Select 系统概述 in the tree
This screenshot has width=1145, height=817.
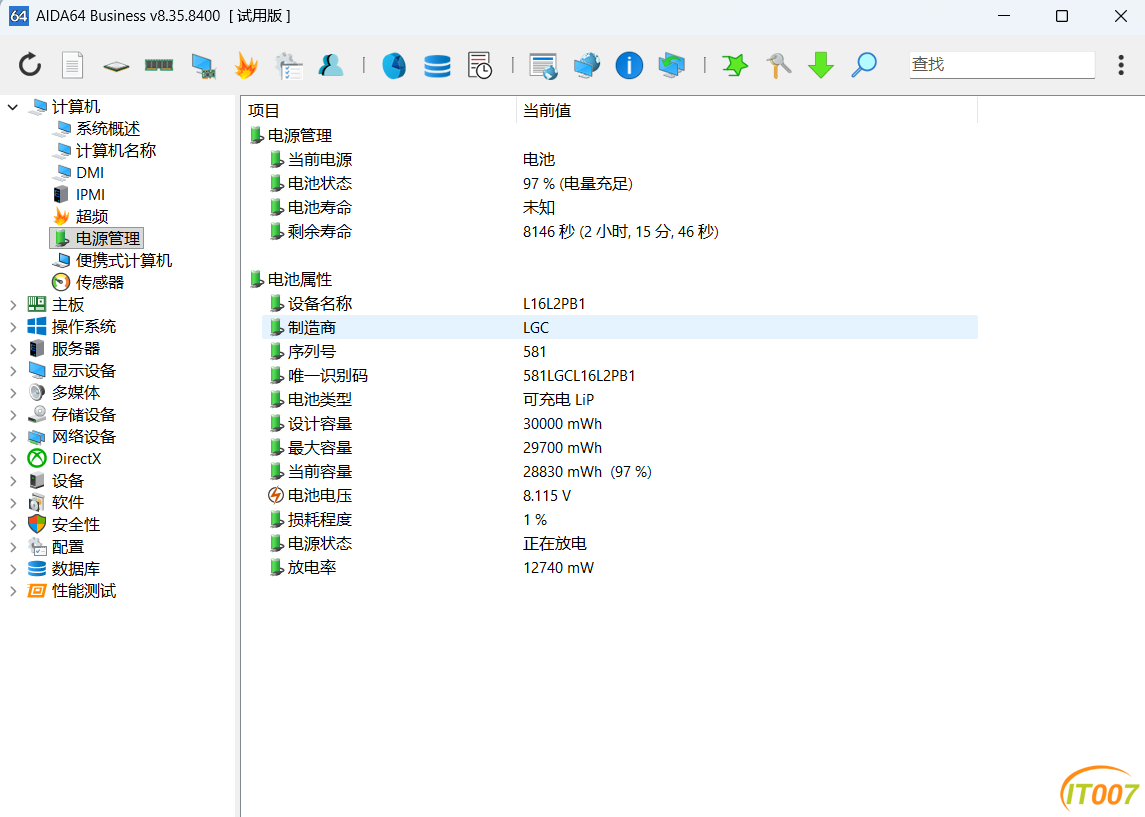pos(107,129)
